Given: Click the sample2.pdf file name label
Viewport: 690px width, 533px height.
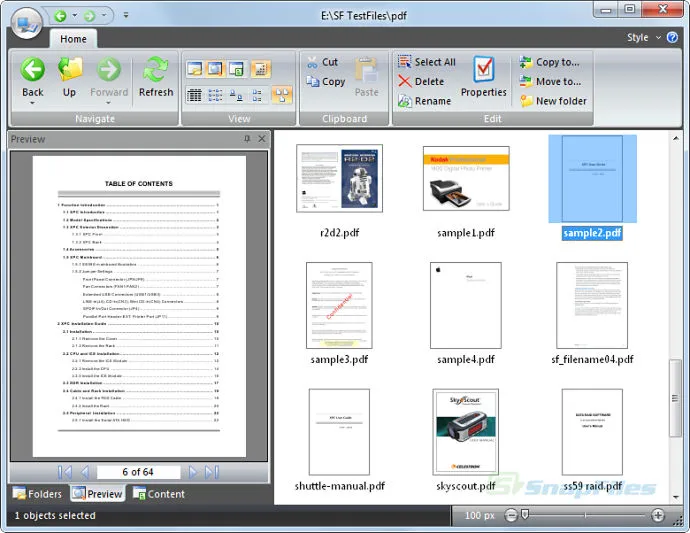Looking at the screenshot, I should coord(592,233).
